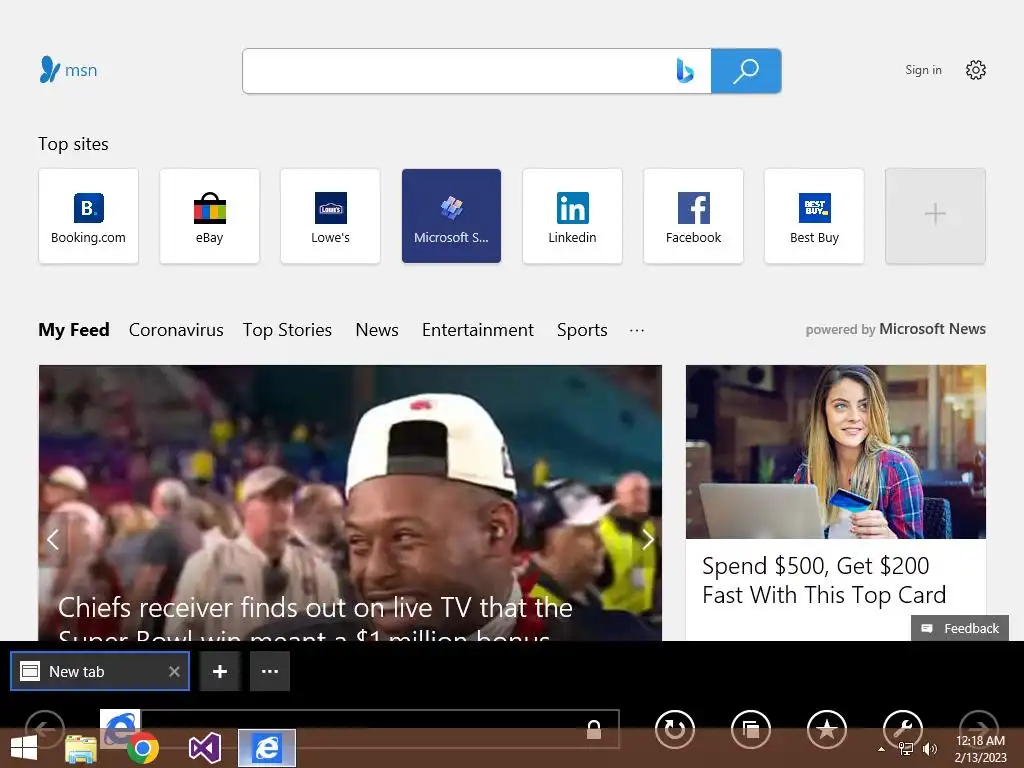Select the Entertainment tab
Viewport: 1024px width, 768px height.
(x=477, y=330)
